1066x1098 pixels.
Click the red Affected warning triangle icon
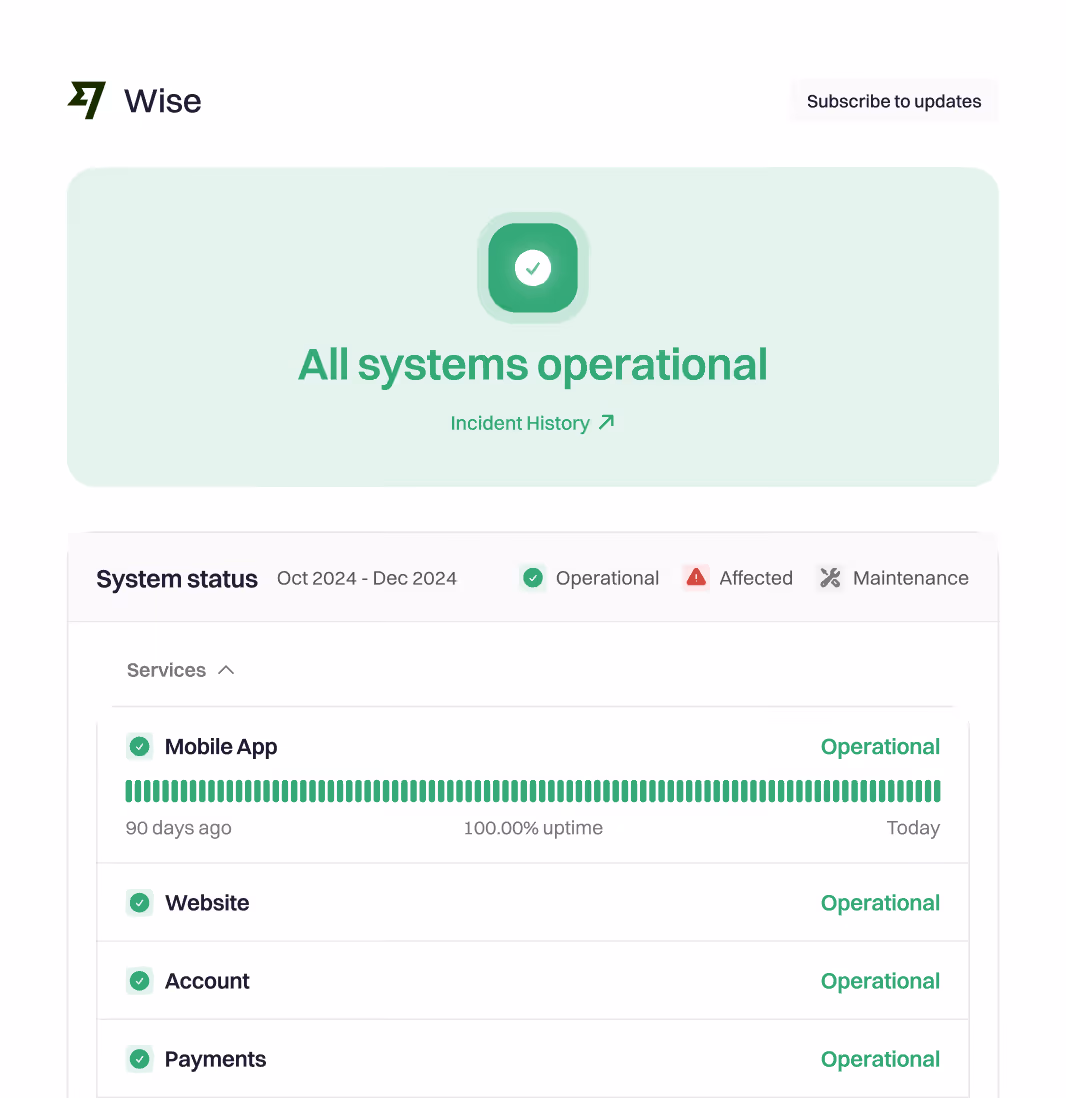pyautogui.click(x=695, y=578)
